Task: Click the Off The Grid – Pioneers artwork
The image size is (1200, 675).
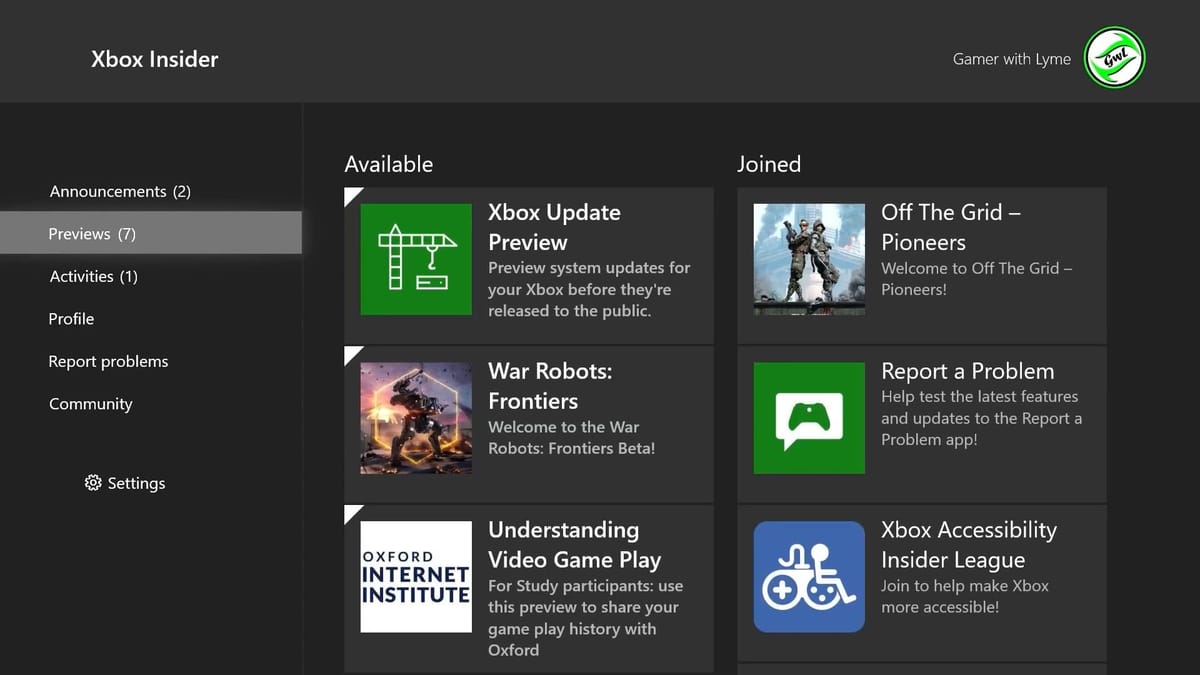Action: [809, 259]
